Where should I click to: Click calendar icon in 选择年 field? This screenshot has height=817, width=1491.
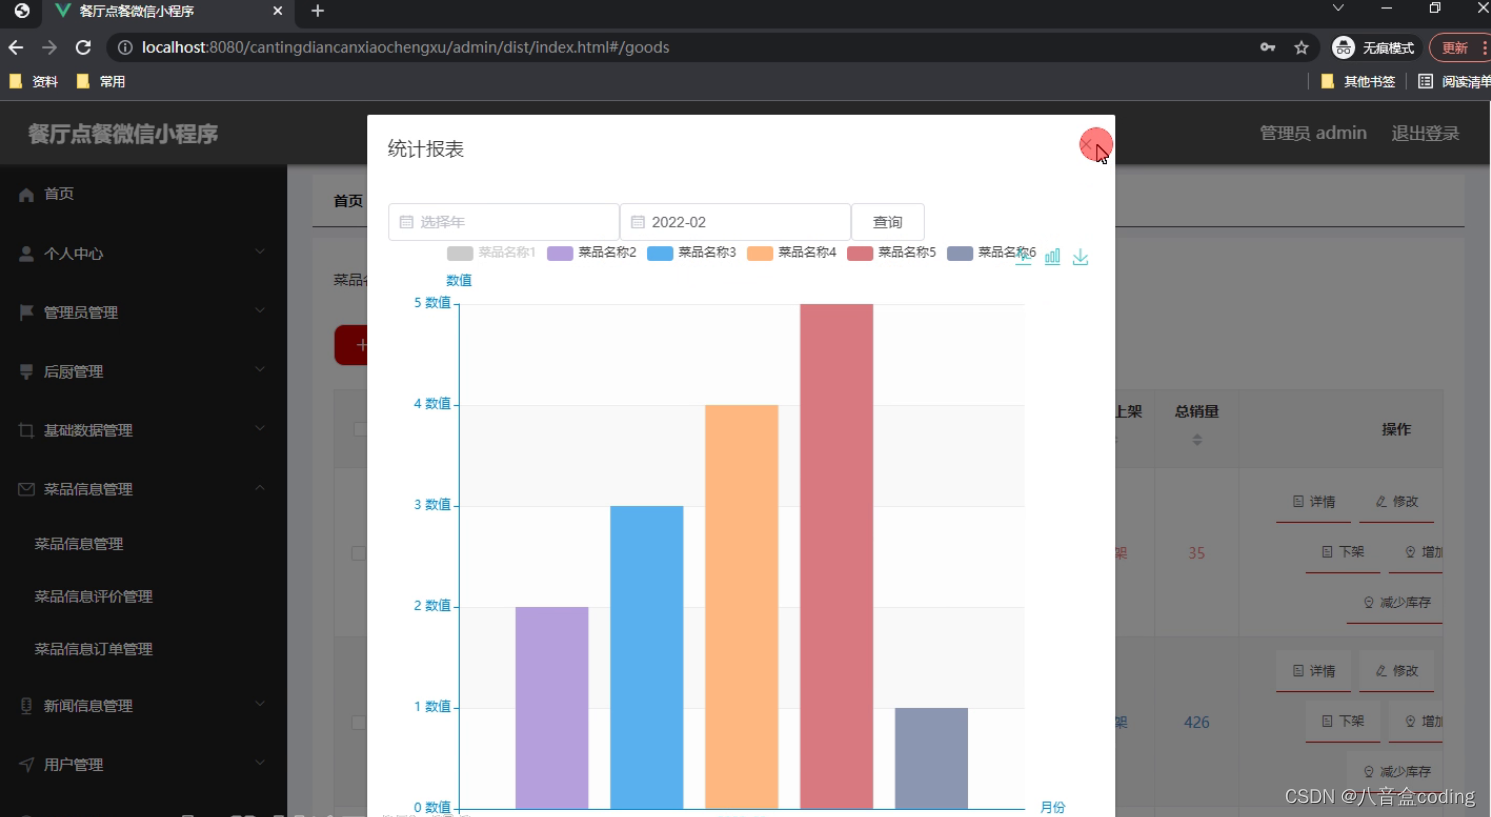tap(406, 222)
